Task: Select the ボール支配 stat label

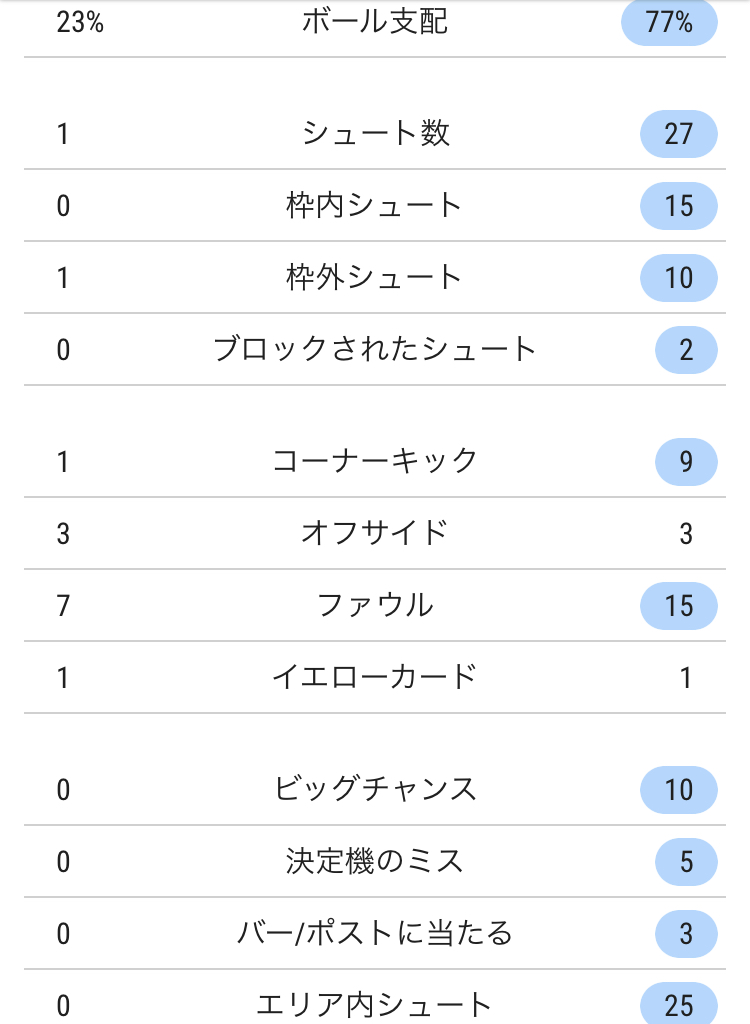Action: [375, 22]
